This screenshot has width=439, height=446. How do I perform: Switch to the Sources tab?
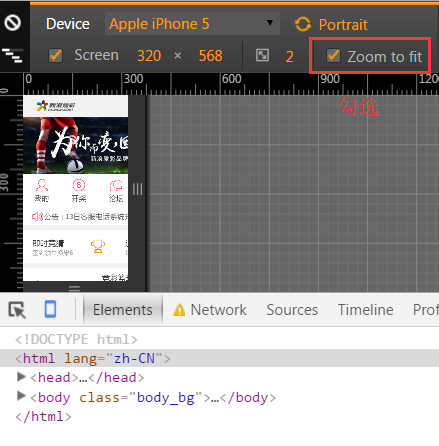pos(292,310)
